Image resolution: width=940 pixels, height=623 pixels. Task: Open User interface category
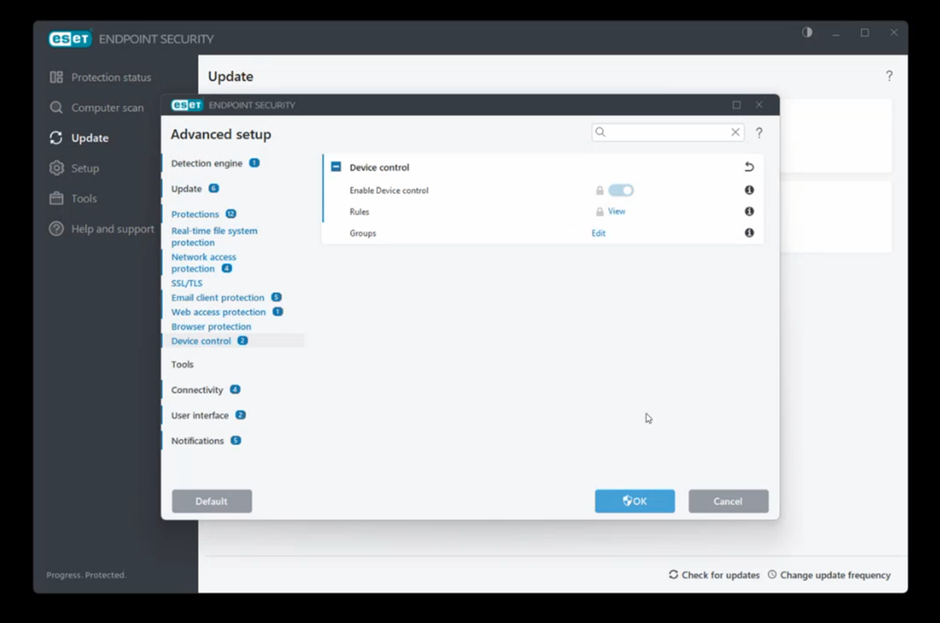(200, 416)
